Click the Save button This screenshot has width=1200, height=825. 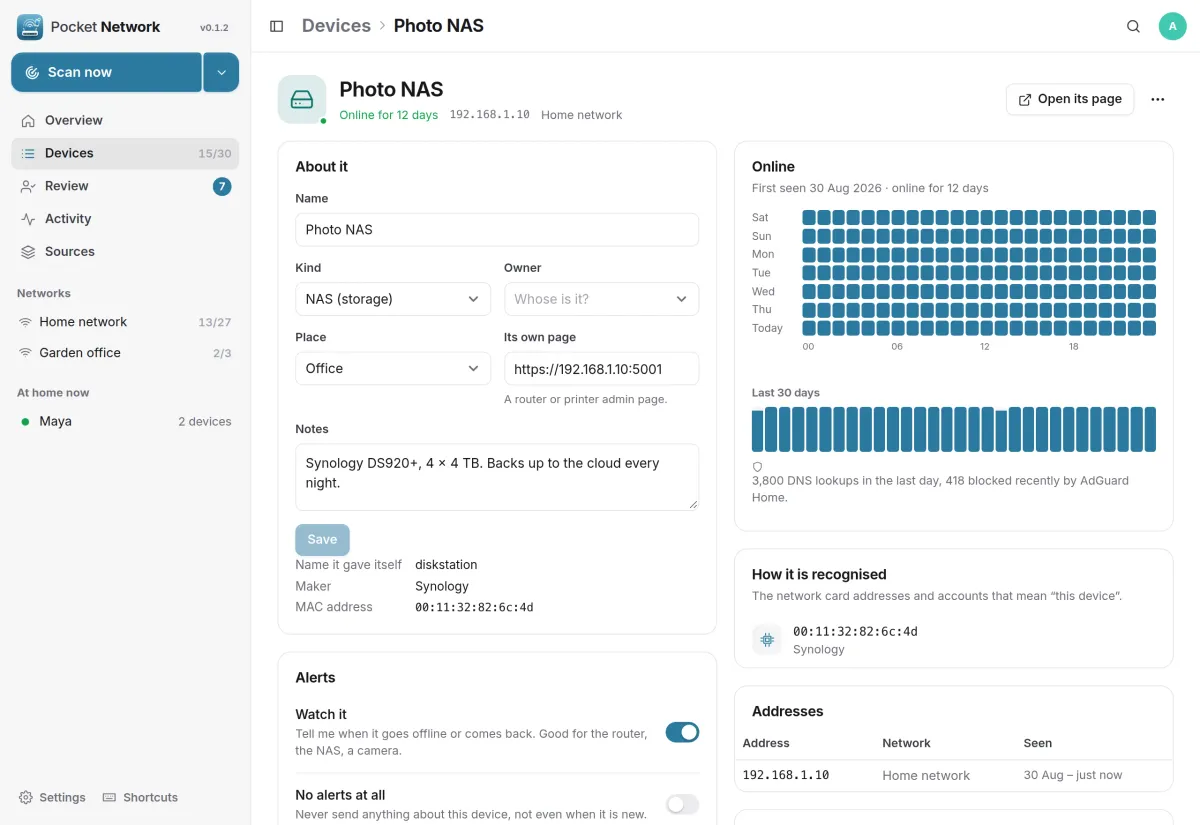[322, 539]
